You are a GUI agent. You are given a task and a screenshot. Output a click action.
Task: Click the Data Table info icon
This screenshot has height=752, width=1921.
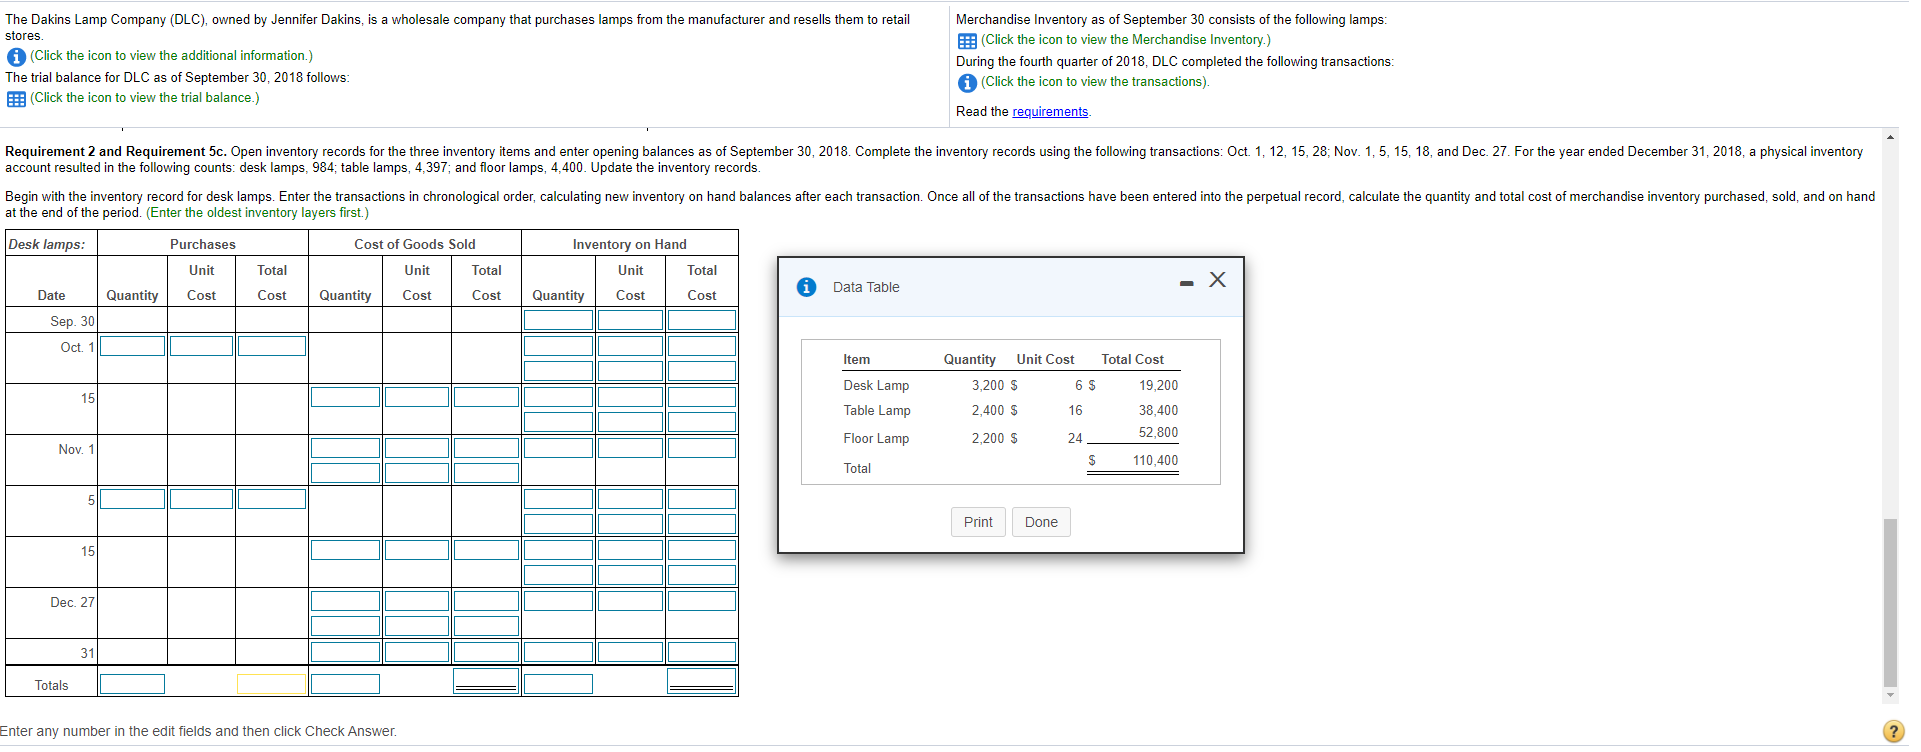(806, 287)
